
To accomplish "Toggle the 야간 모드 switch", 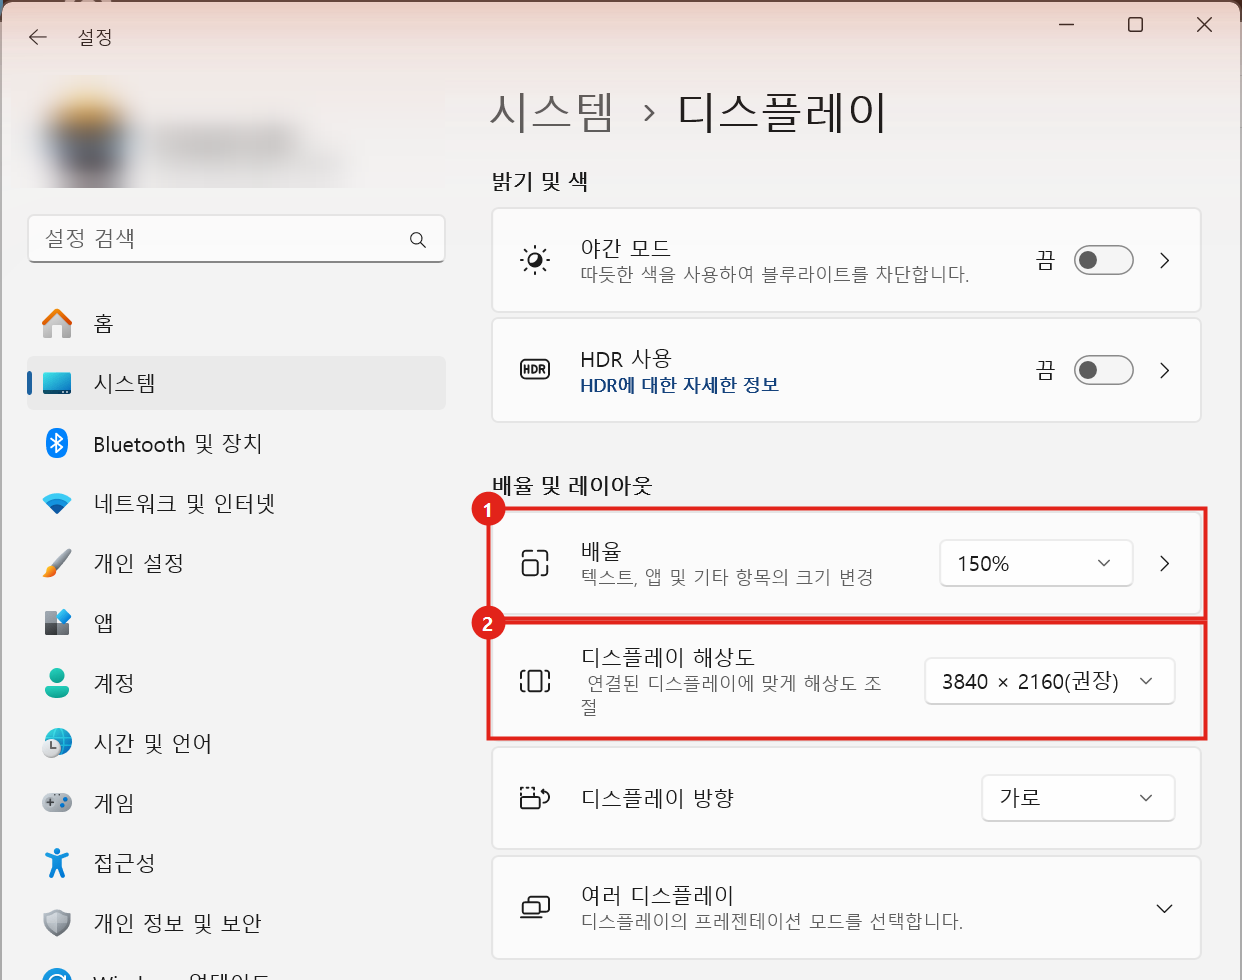I will [x=1103, y=260].
